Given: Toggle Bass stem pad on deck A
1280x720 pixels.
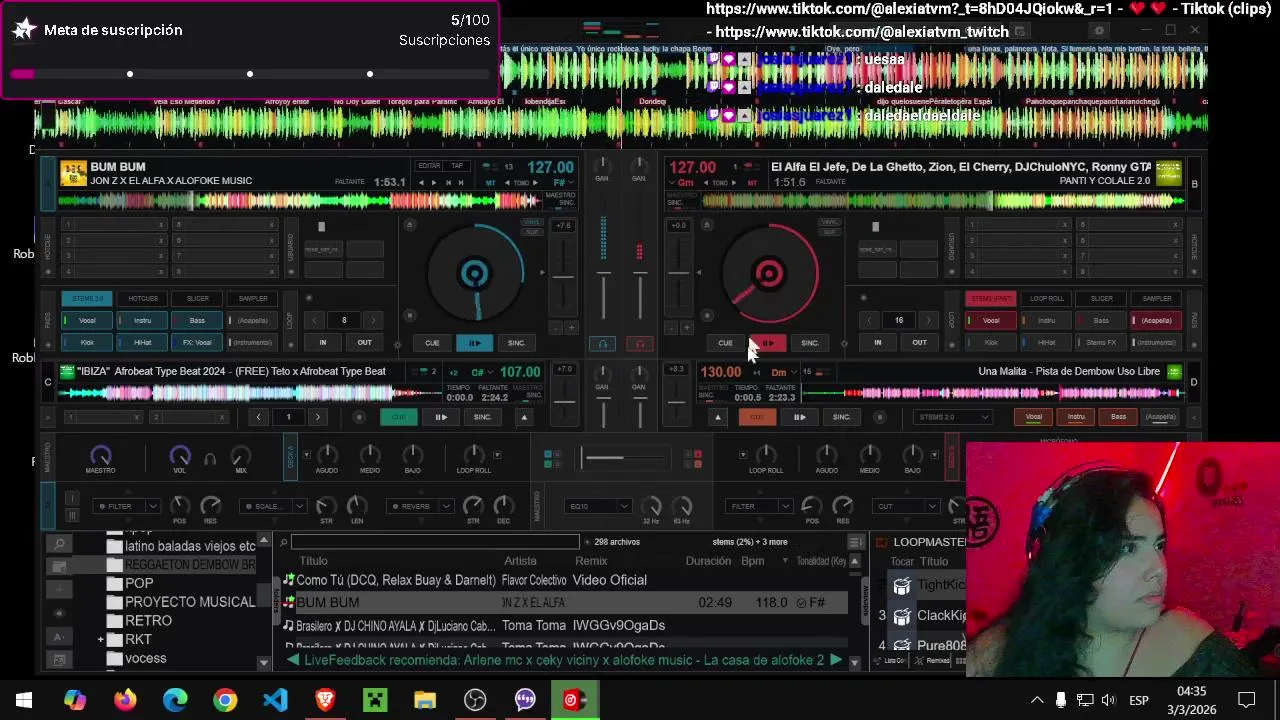Looking at the screenshot, I should click(197, 320).
